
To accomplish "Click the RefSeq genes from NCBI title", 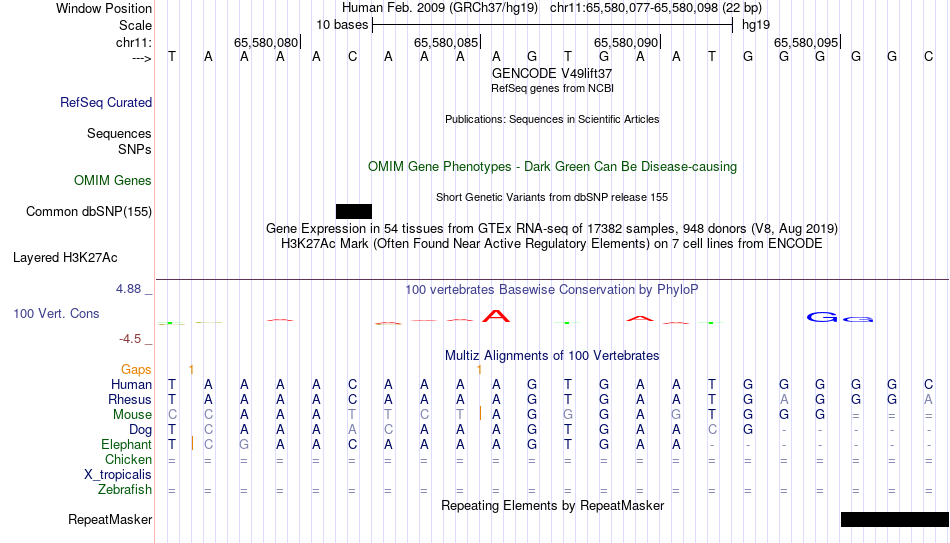I will pyautogui.click(x=553, y=88).
